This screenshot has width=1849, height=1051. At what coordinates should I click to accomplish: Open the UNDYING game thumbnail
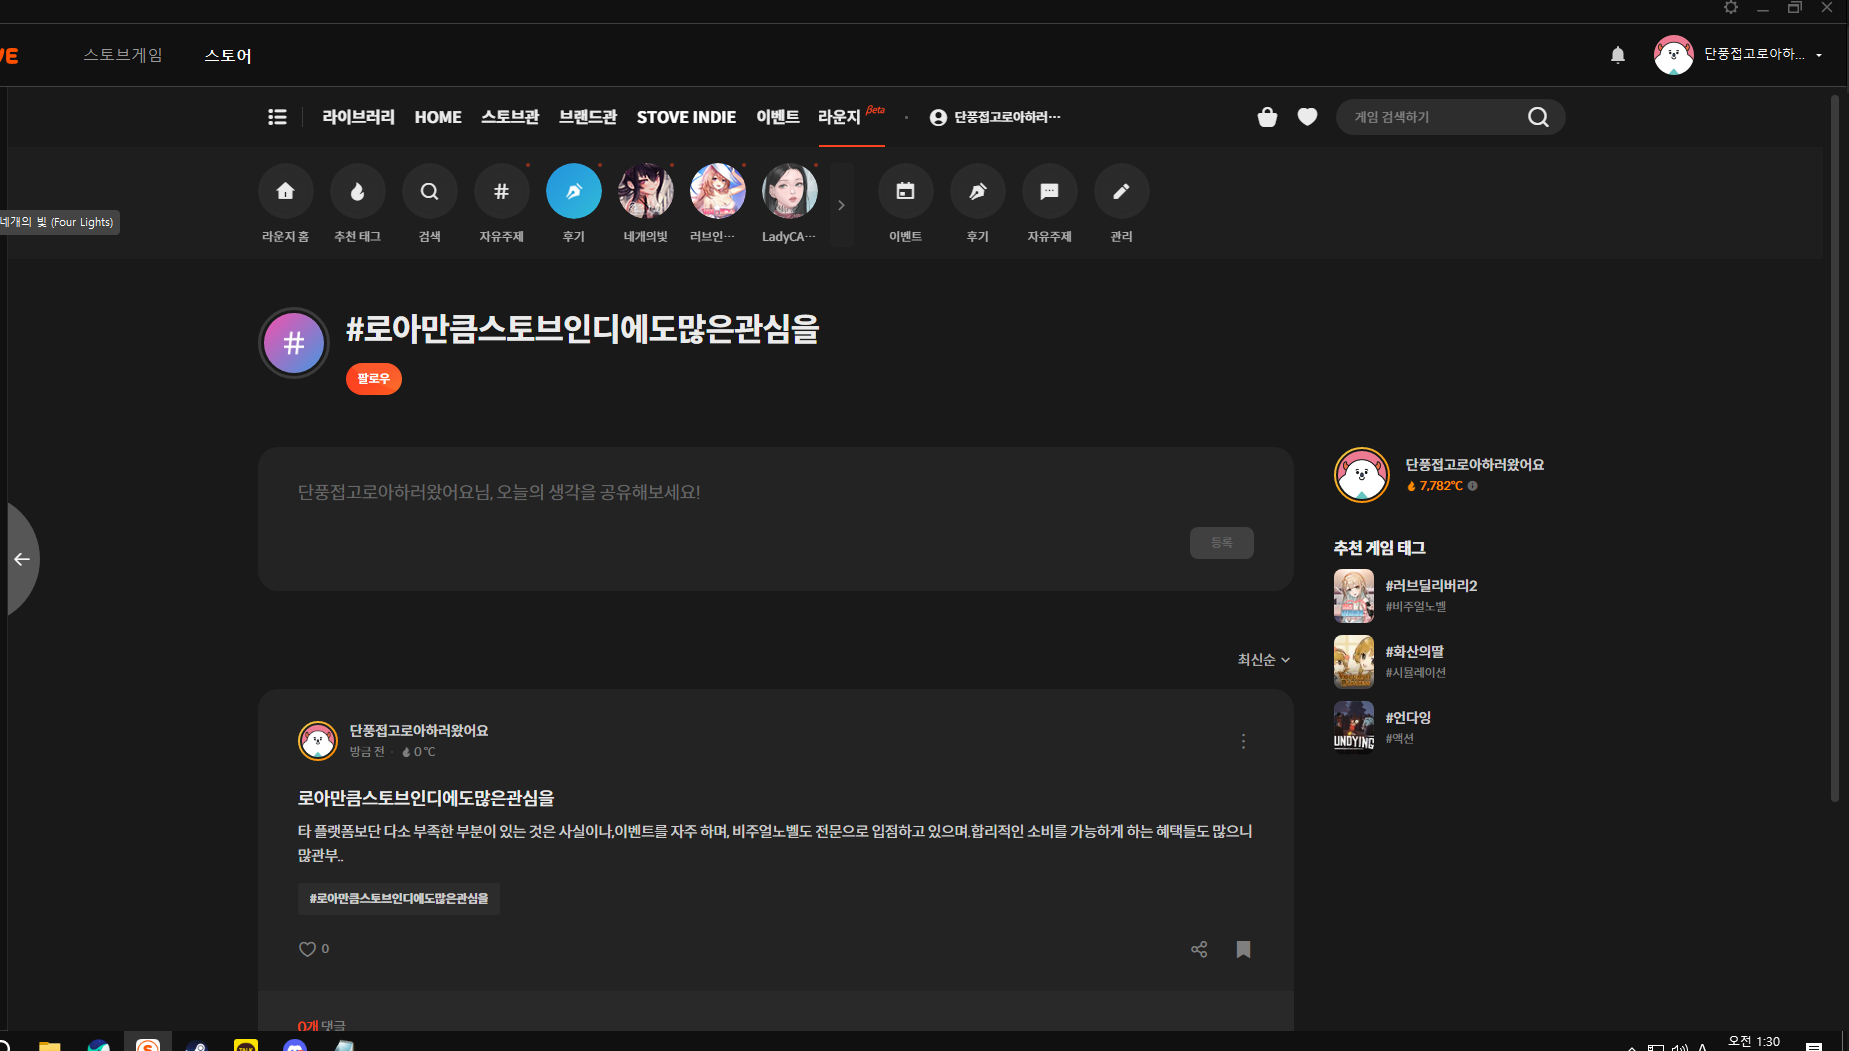tap(1354, 728)
